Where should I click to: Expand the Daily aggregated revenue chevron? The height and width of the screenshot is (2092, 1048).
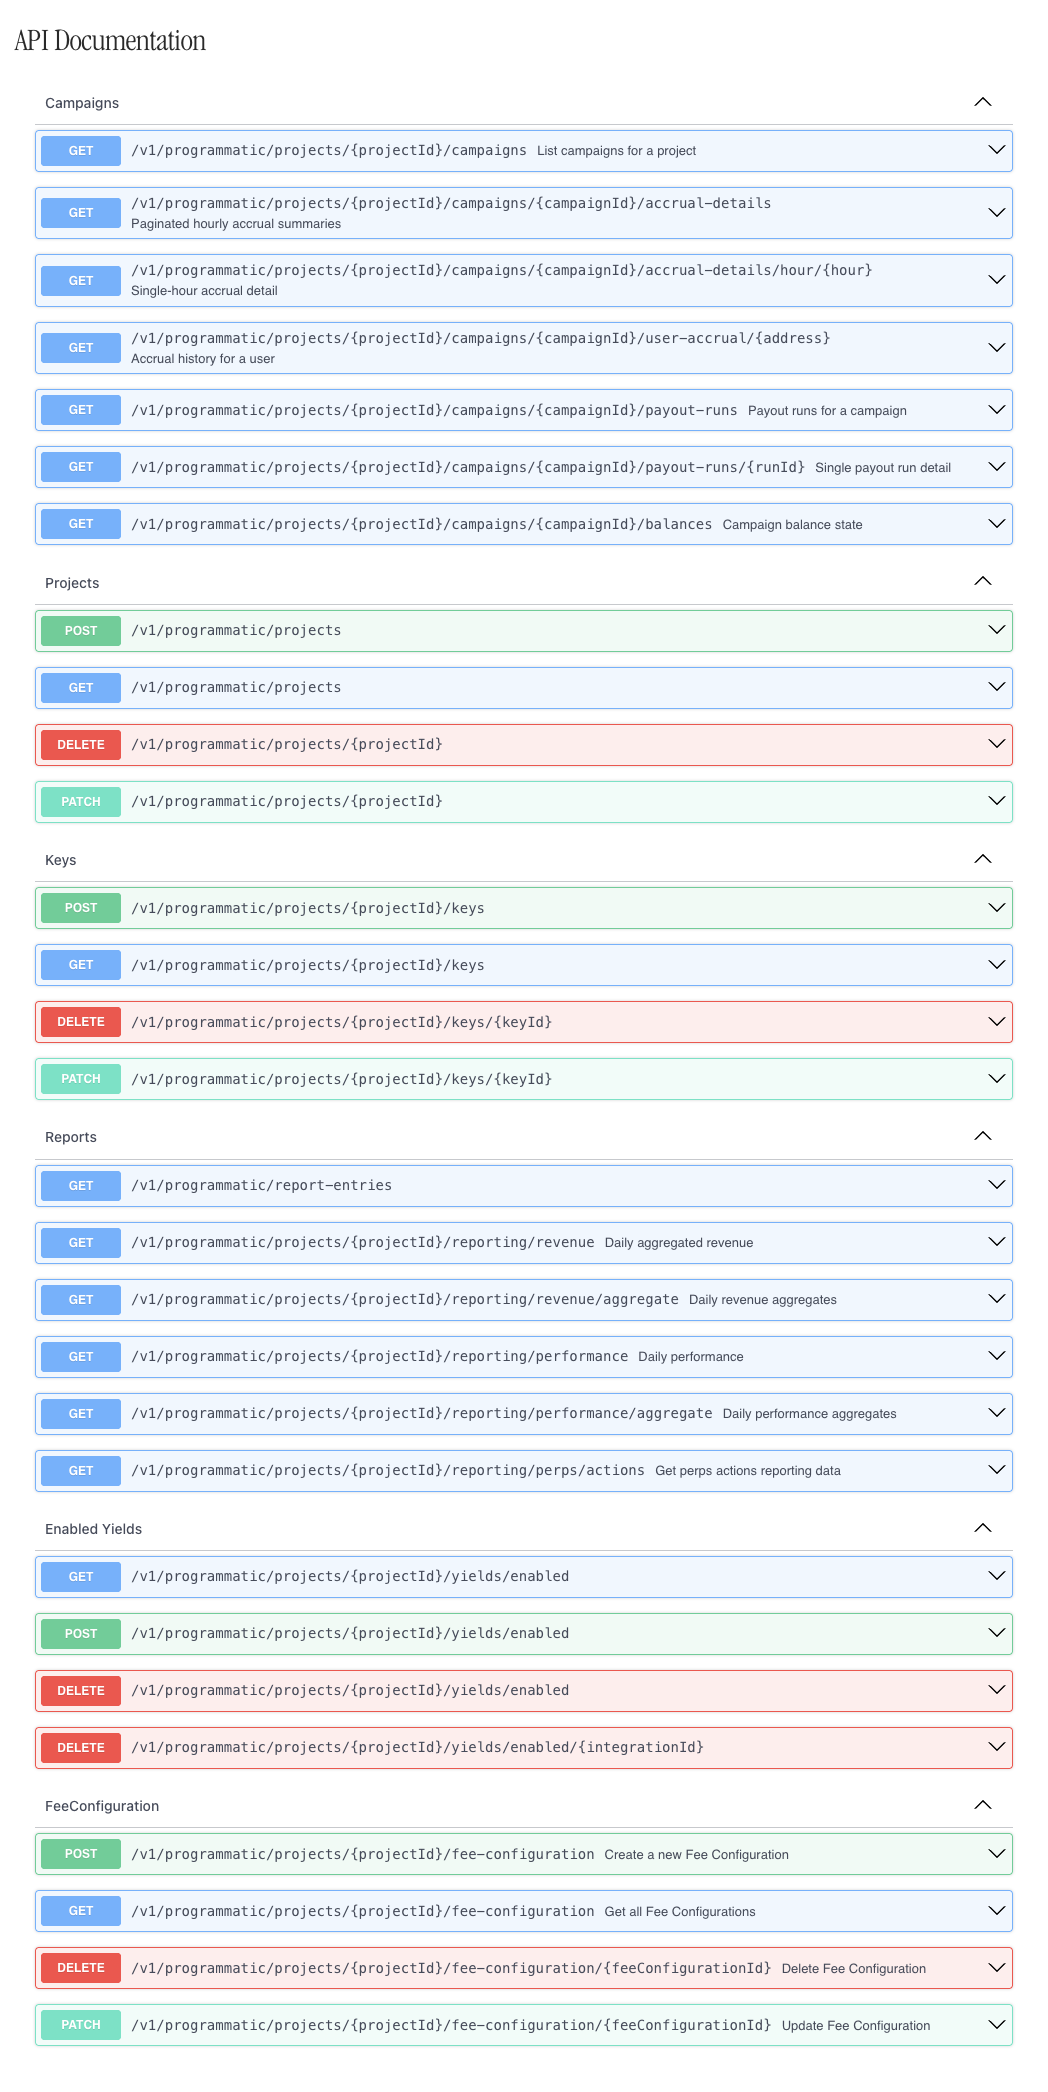(x=997, y=1242)
